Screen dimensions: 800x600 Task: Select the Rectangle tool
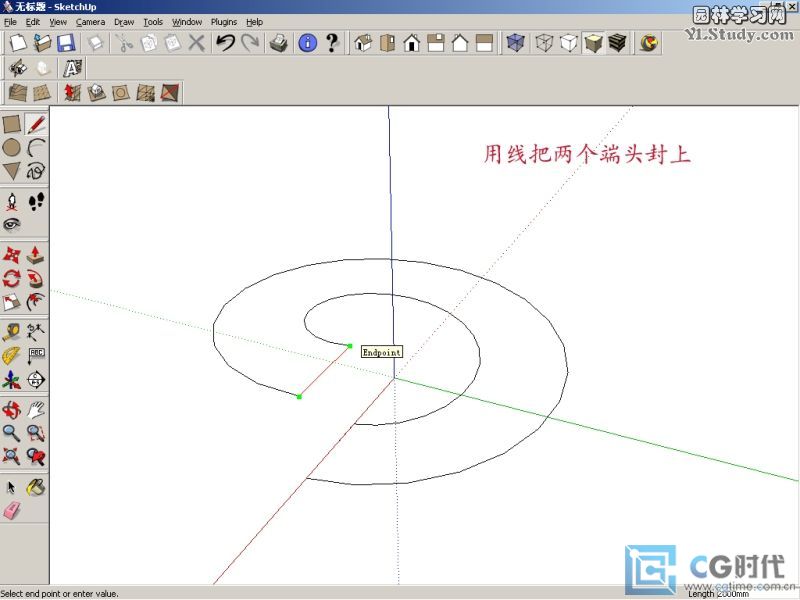(11, 123)
